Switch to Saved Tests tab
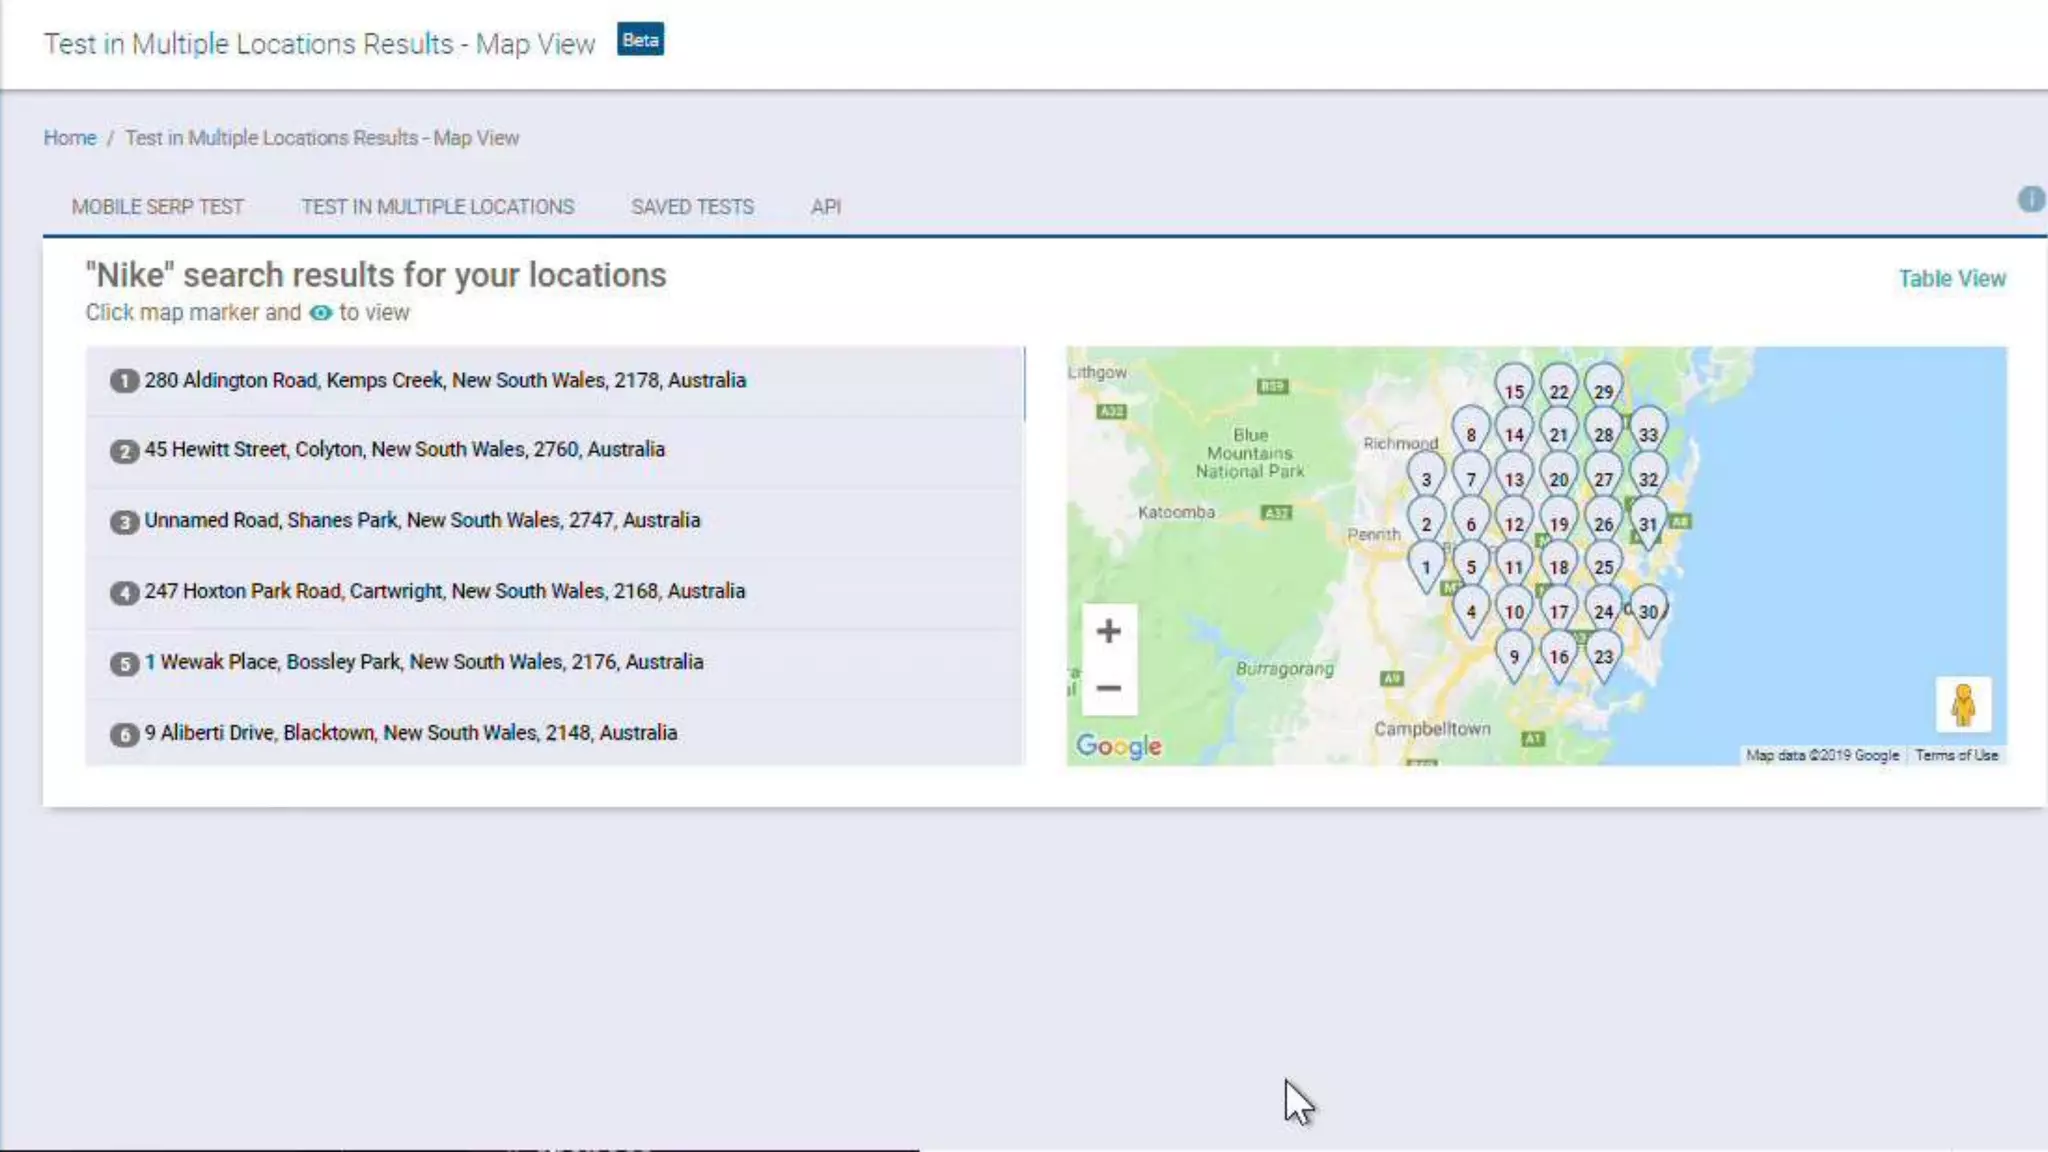Image resolution: width=2048 pixels, height=1152 pixels. [692, 207]
